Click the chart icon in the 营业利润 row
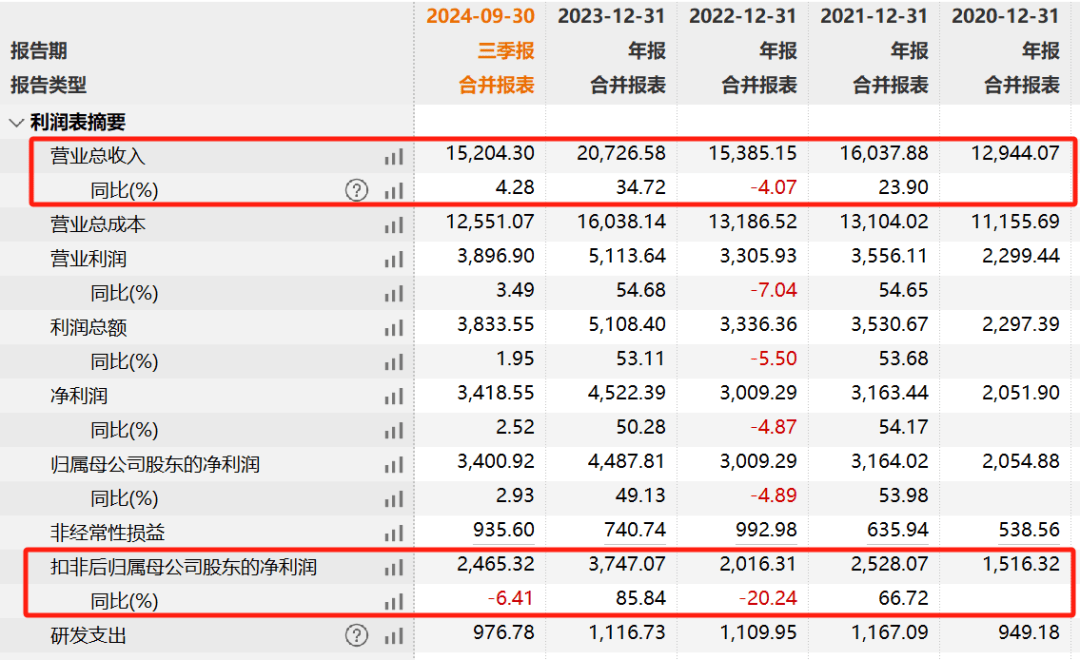Viewport: 1080px width, 660px height. [x=393, y=259]
